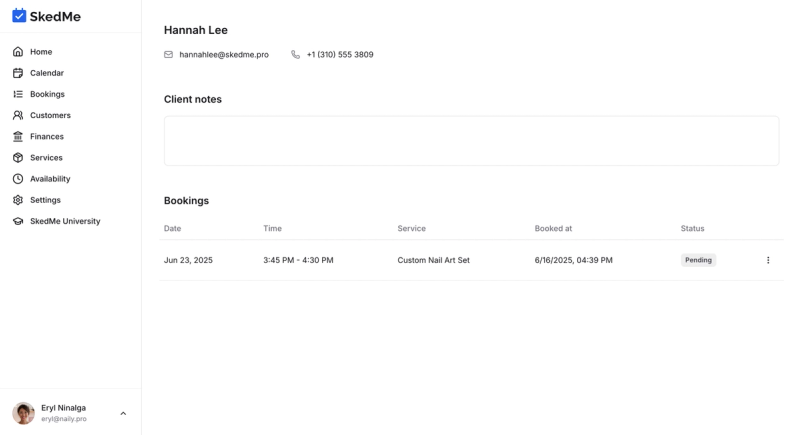800x435 pixels.
Task: Click the Services box icon
Action: 18,158
